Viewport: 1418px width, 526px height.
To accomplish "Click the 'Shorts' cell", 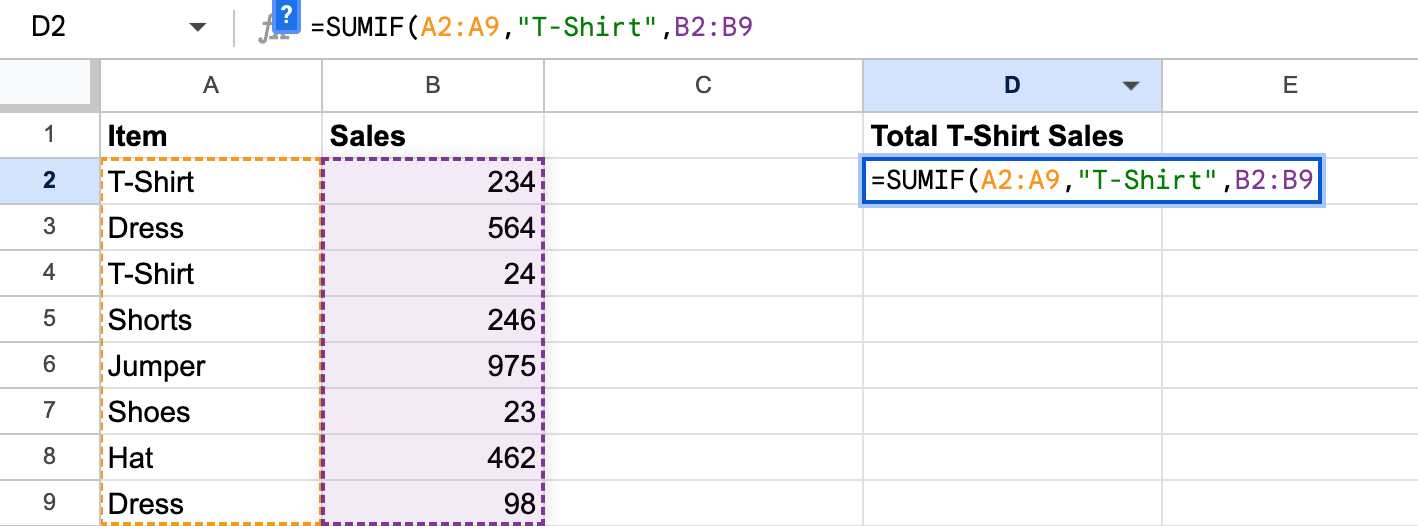I will click(x=211, y=319).
